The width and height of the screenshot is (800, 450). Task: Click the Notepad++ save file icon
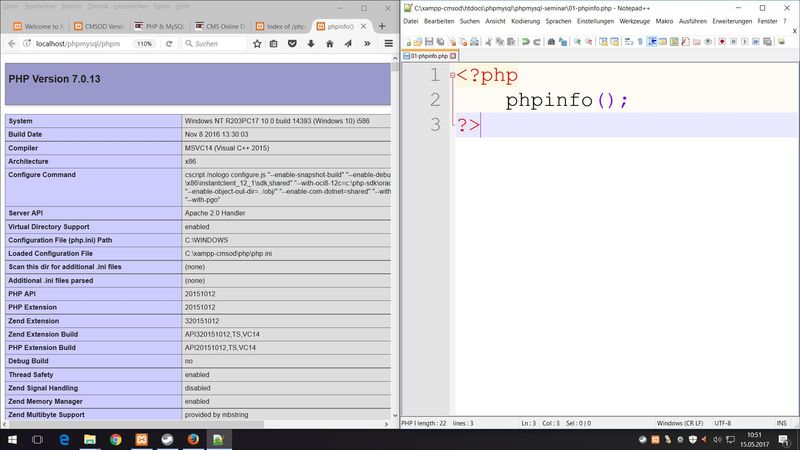(428, 41)
